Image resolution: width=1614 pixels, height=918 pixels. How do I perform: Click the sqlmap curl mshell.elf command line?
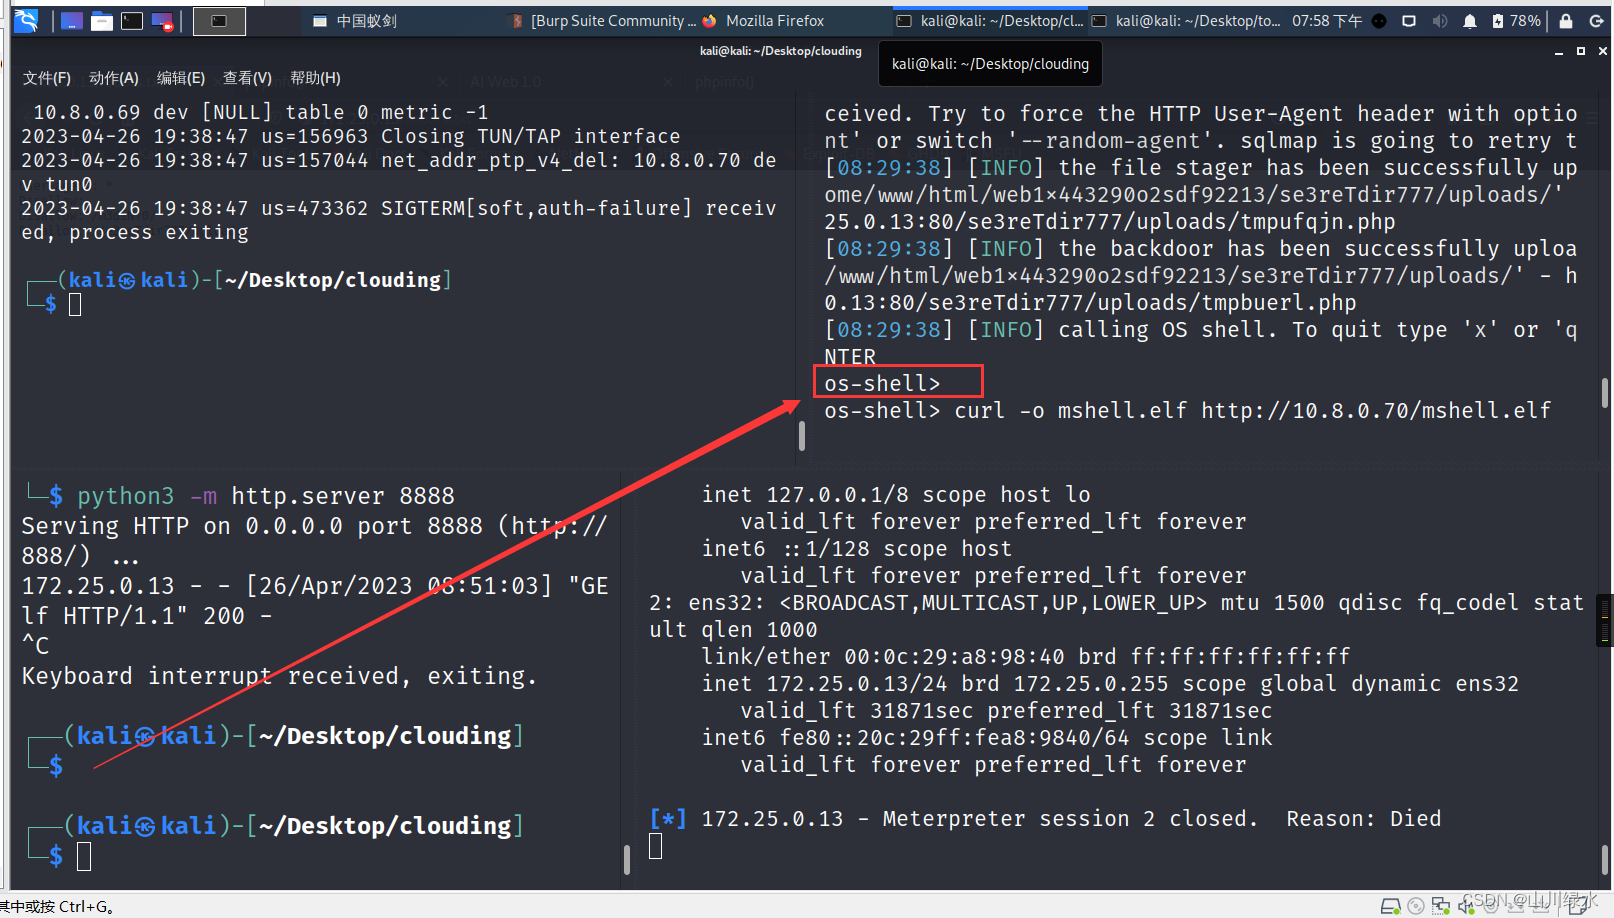(1187, 411)
